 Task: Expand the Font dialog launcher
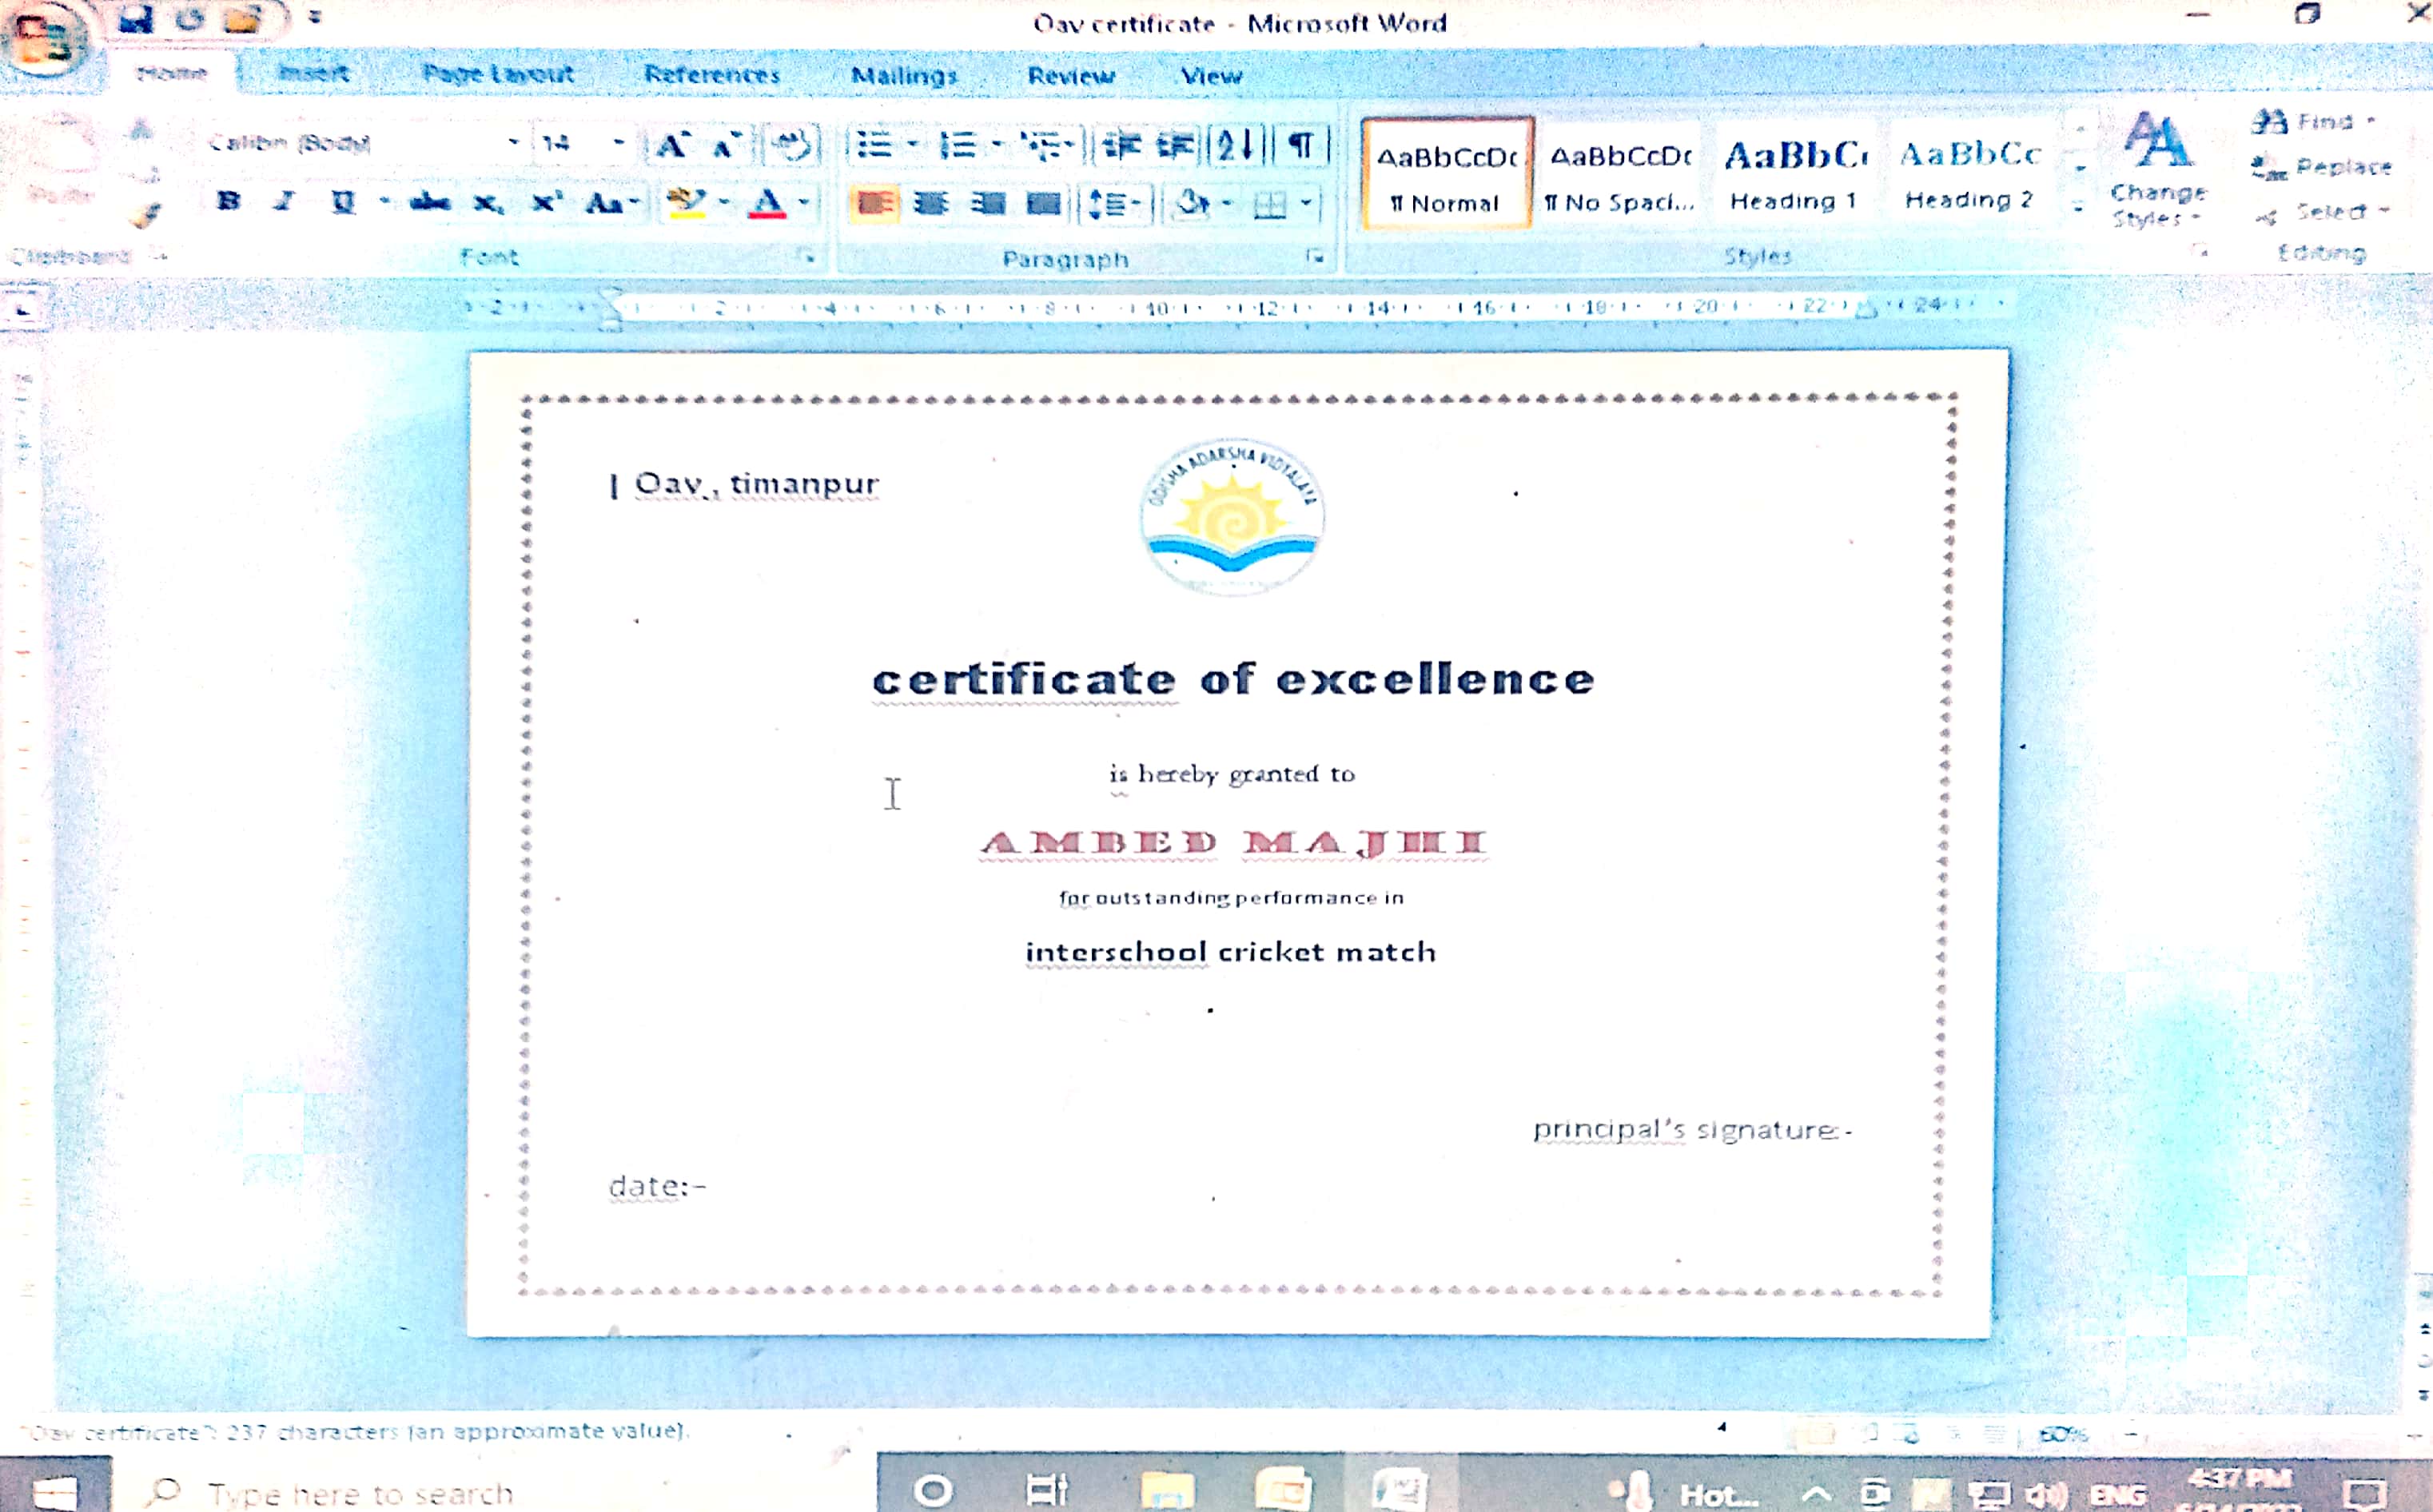(x=807, y=257)
